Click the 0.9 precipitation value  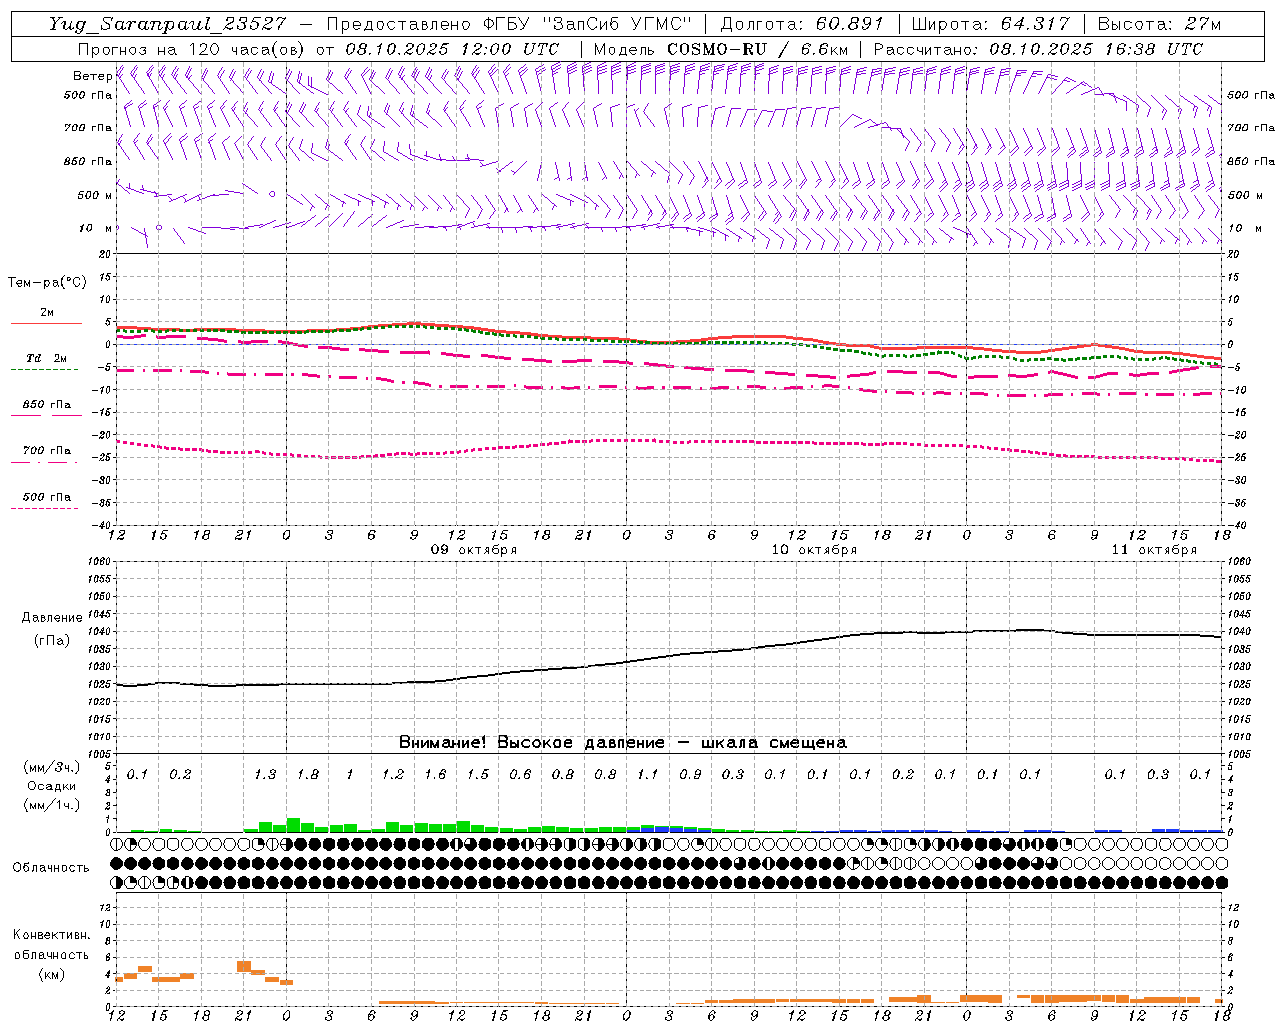tap(690, 775)
